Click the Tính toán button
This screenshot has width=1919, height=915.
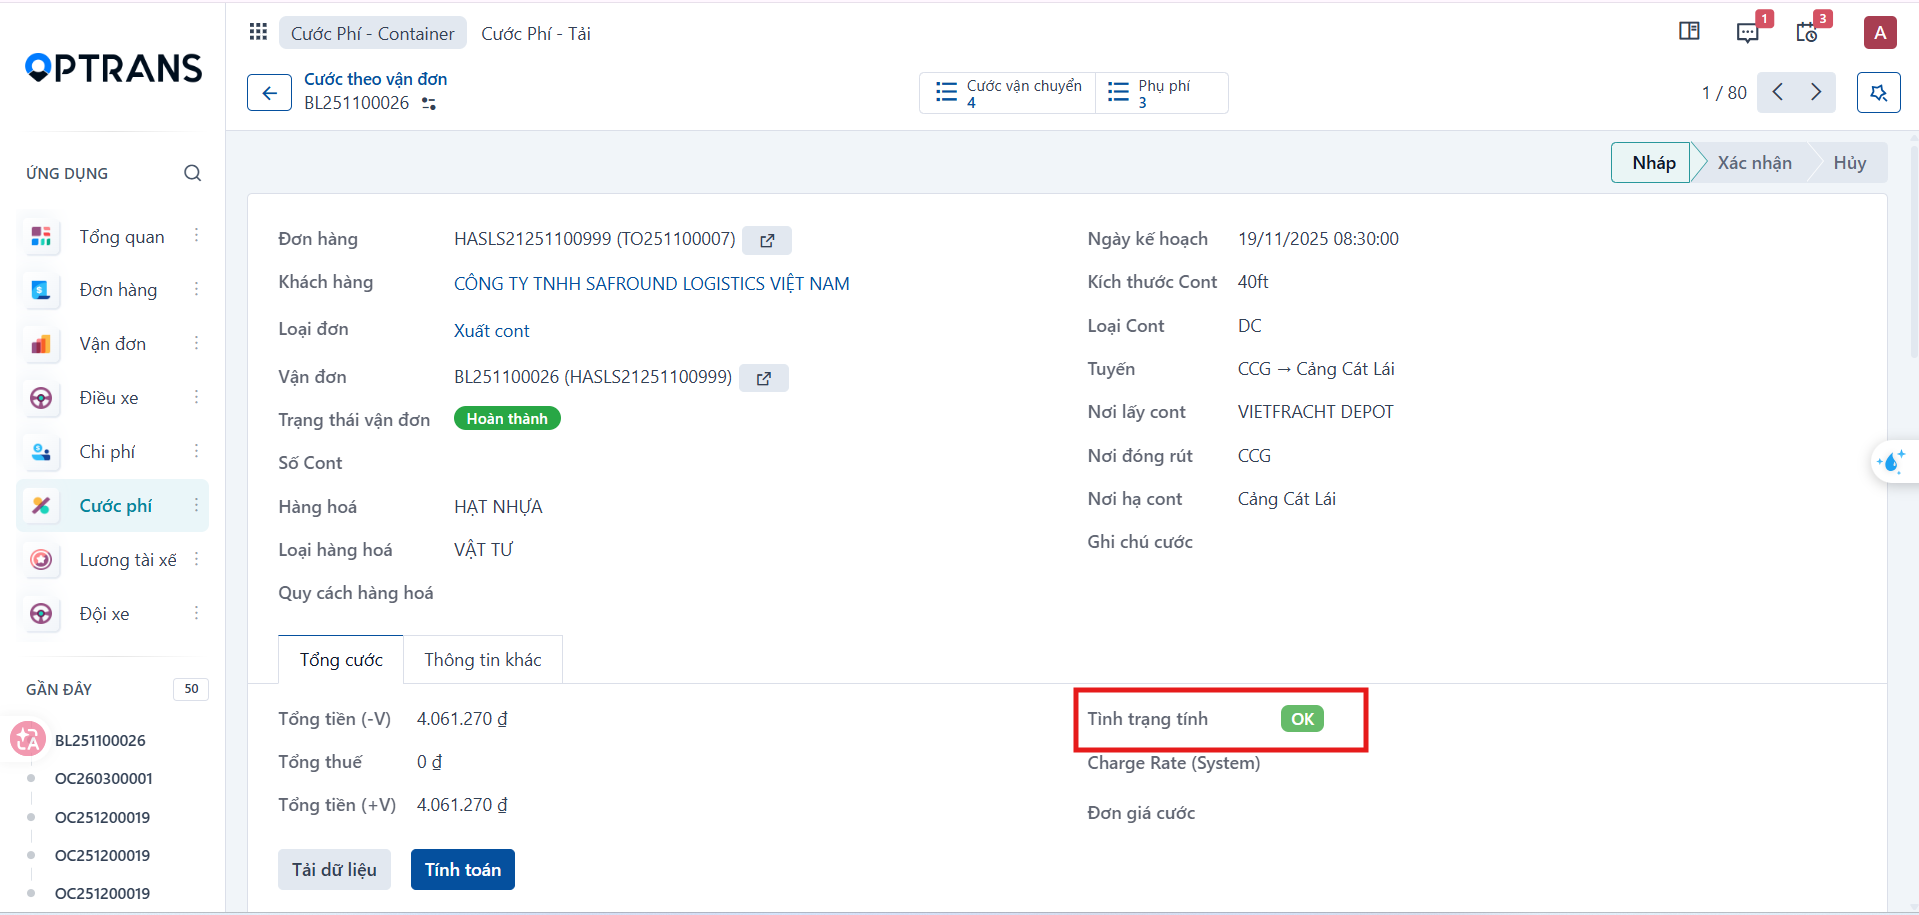point(463,870)
